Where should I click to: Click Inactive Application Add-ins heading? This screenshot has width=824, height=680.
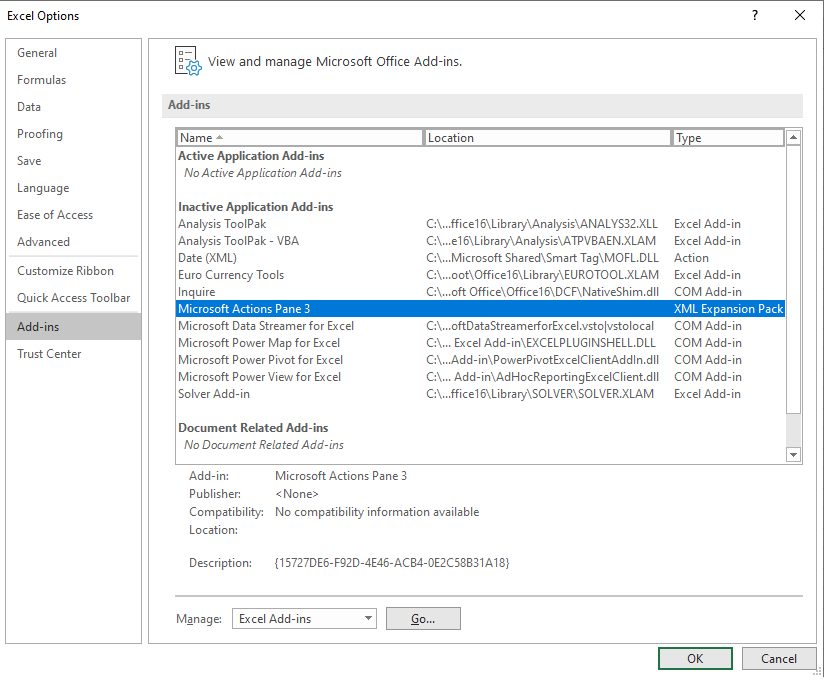tap(255, 207)
